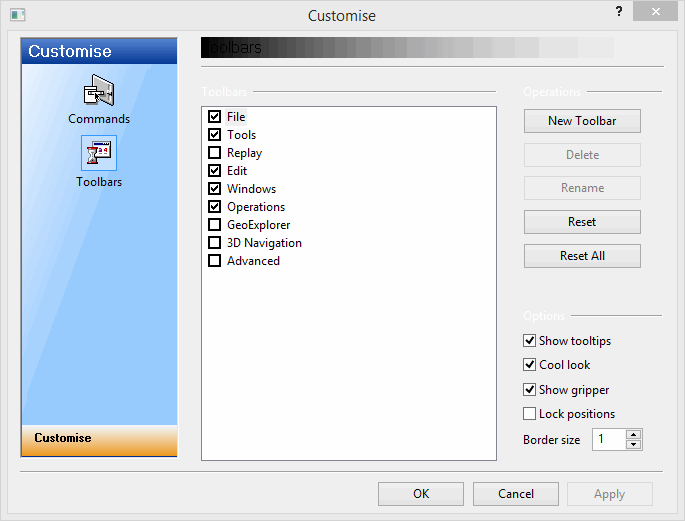Select the Customise group bar at sidebar bottom
This screenshot has width=685, height=521.
pos(99,440)
